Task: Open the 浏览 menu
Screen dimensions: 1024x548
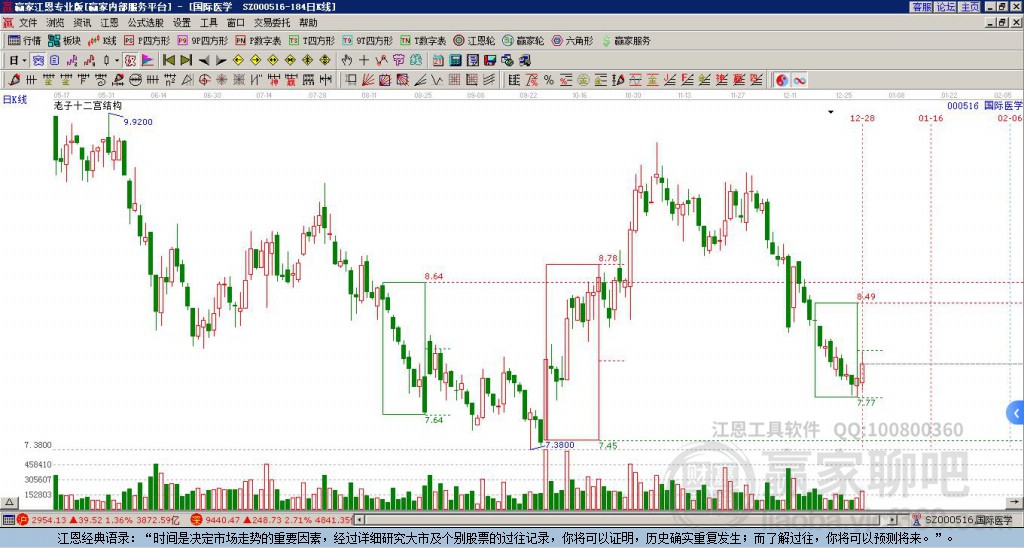Action: (55, 23)
